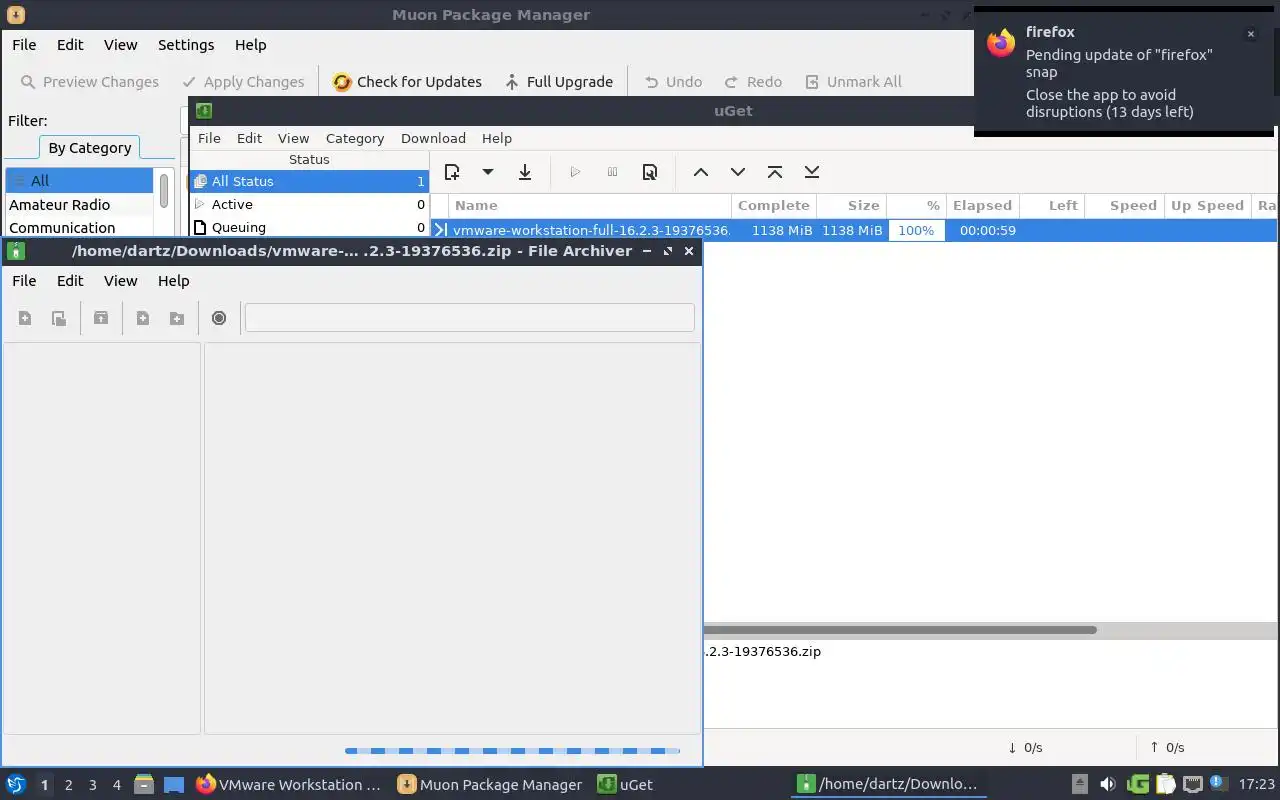Open the application launcher menu icon
This screenshot has height=800, width=1280.
[x=16, y=784]
